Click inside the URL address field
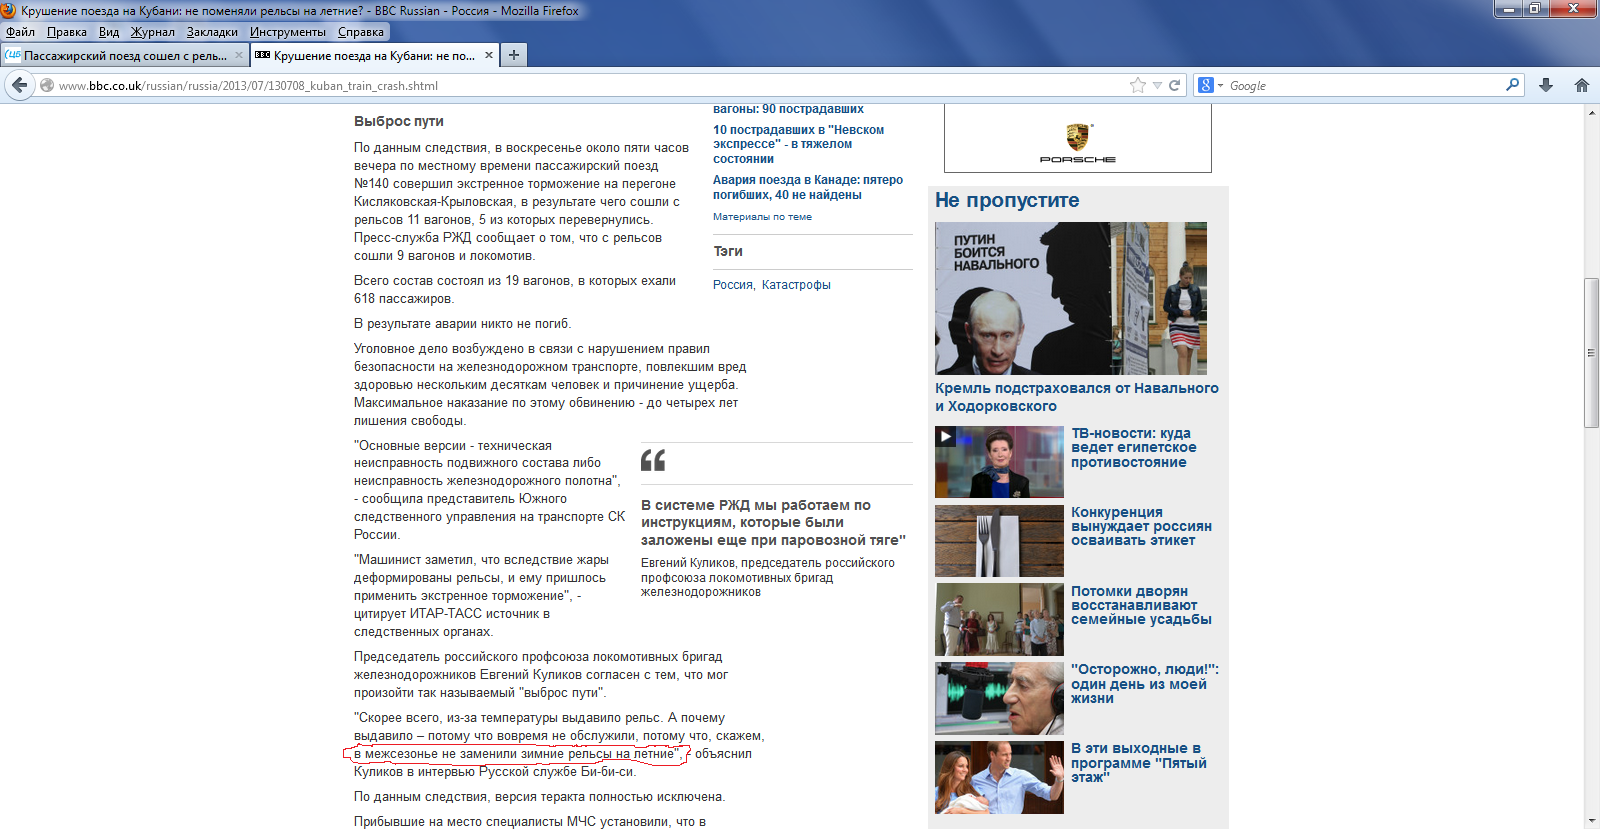Screen dimensions: 1600x829 [x=600, y=86]
